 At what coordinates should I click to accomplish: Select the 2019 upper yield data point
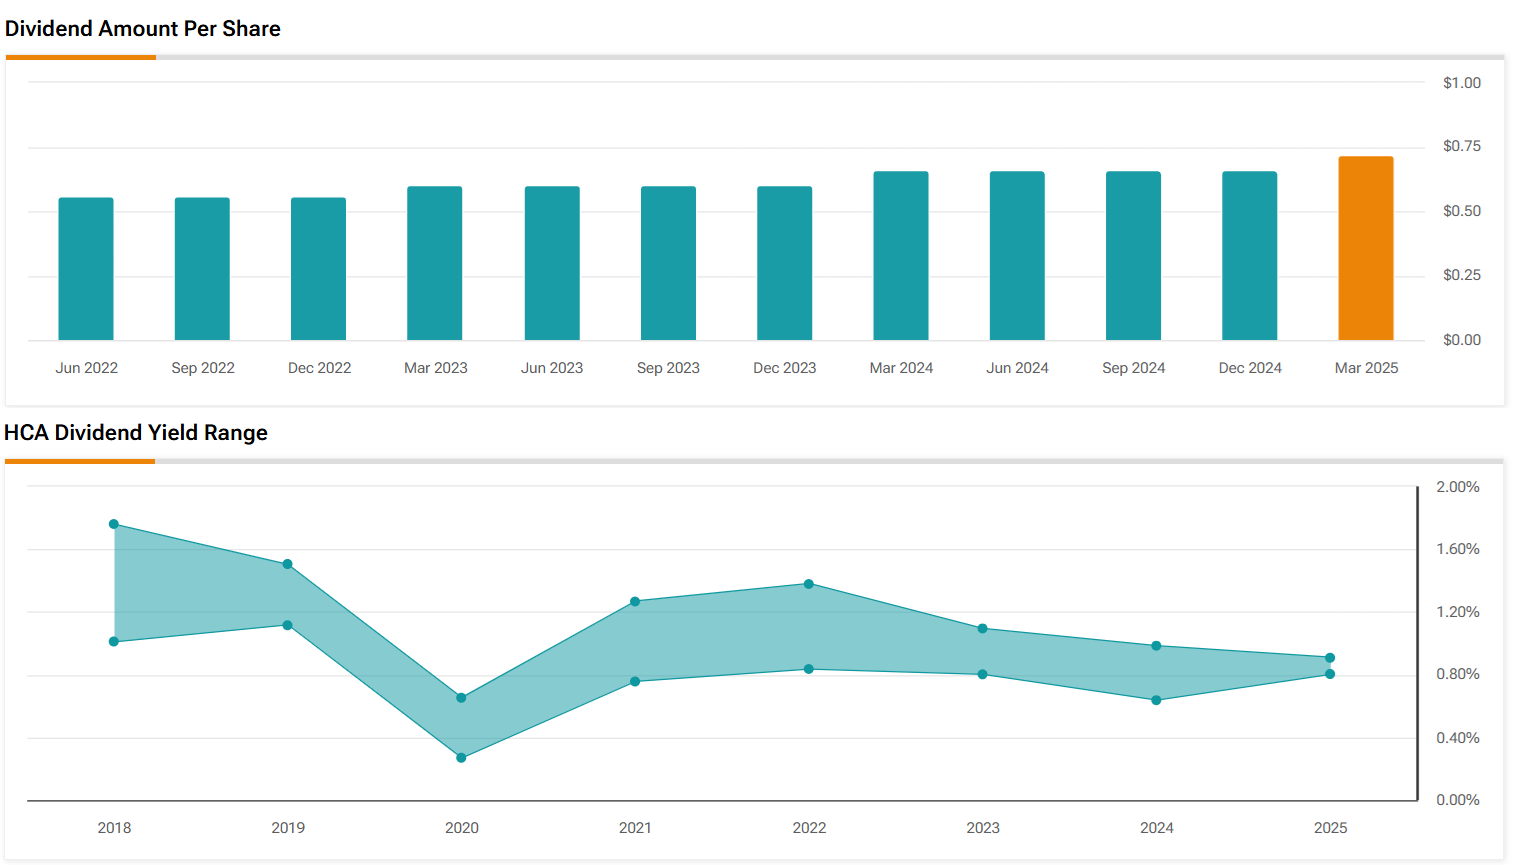click(288, 564)
